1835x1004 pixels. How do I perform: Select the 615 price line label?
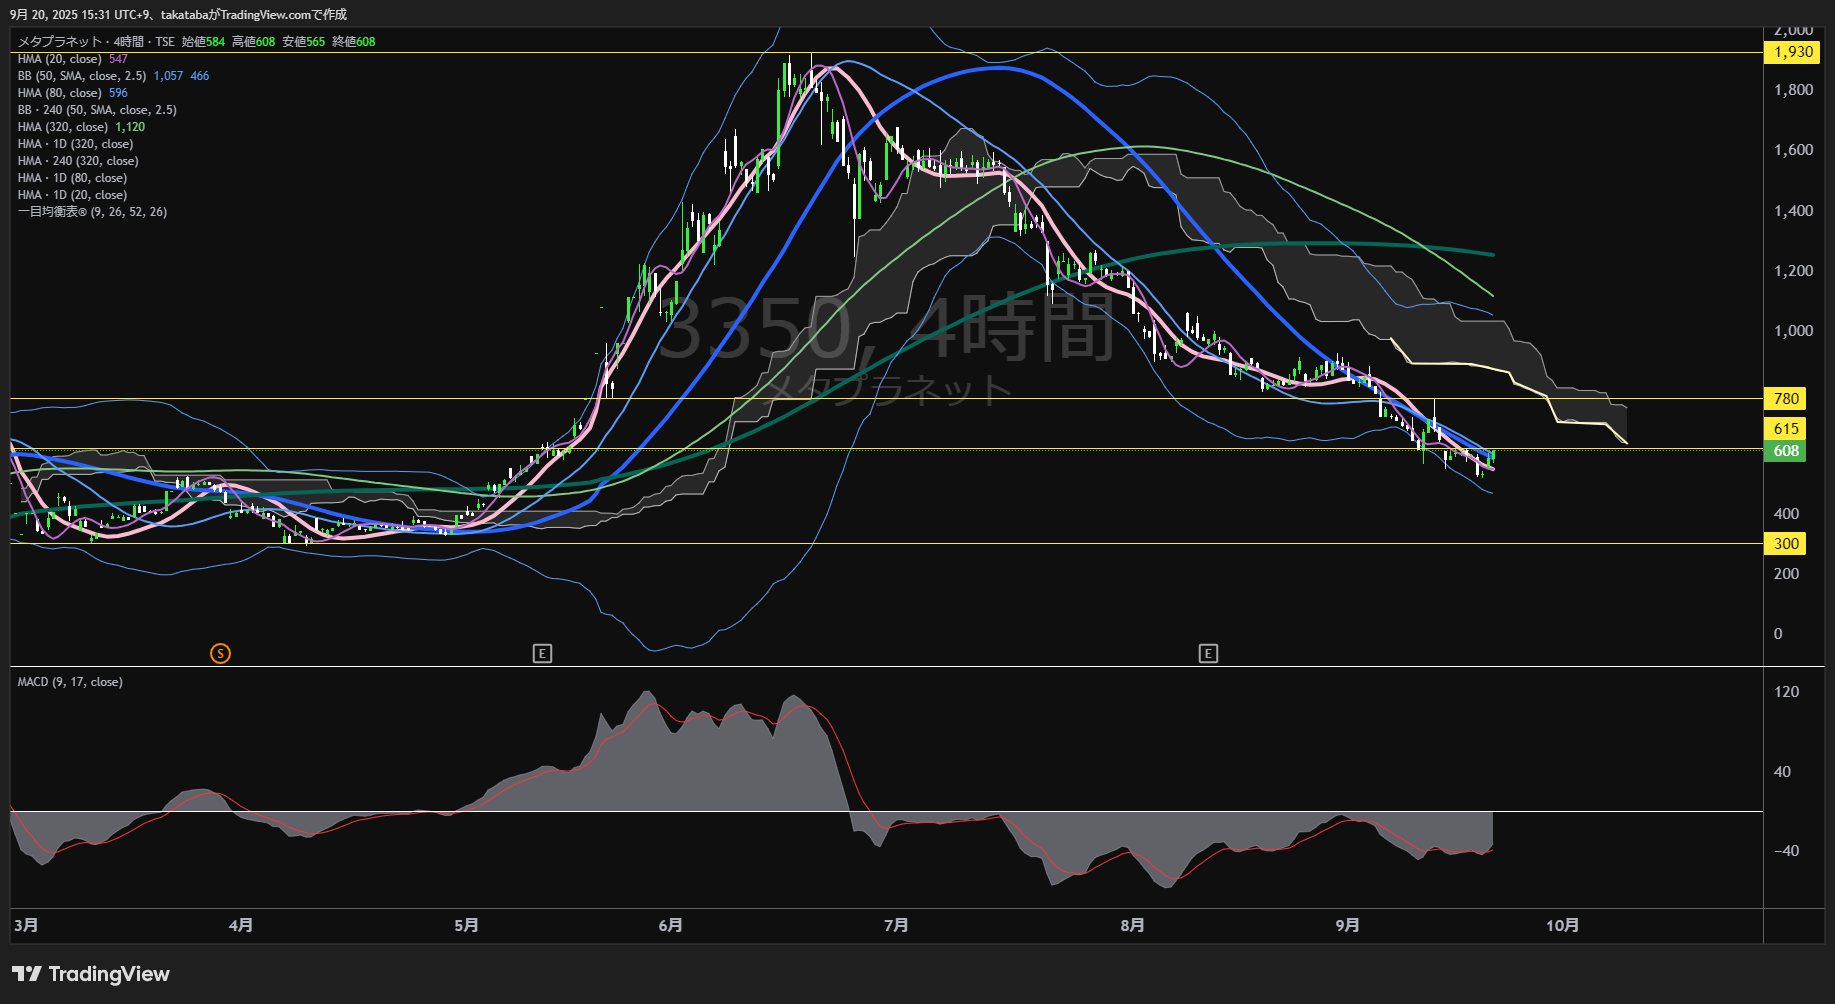(1786, 429)
